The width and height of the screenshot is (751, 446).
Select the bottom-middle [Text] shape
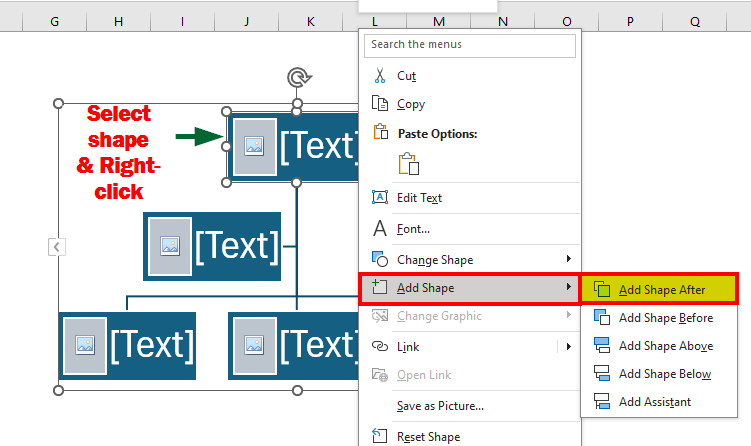coord(294,346)
